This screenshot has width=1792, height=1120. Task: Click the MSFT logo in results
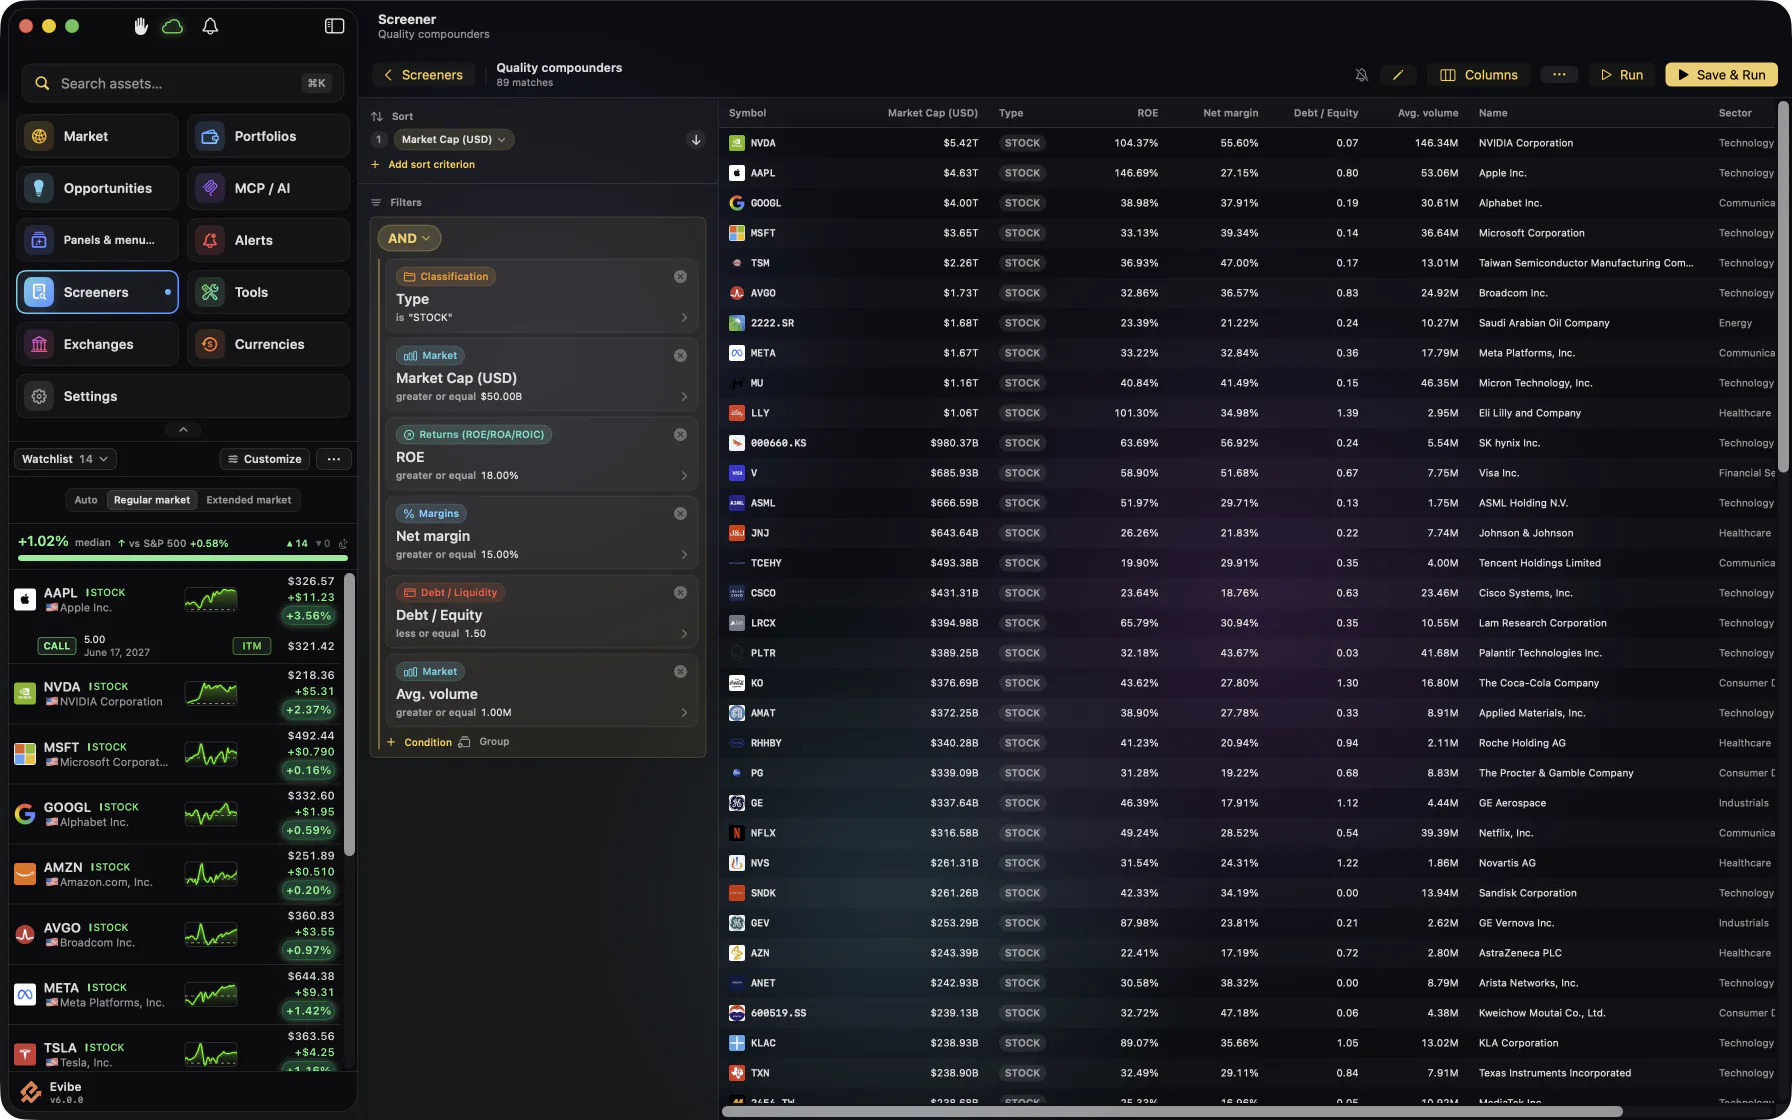[737, 233]
